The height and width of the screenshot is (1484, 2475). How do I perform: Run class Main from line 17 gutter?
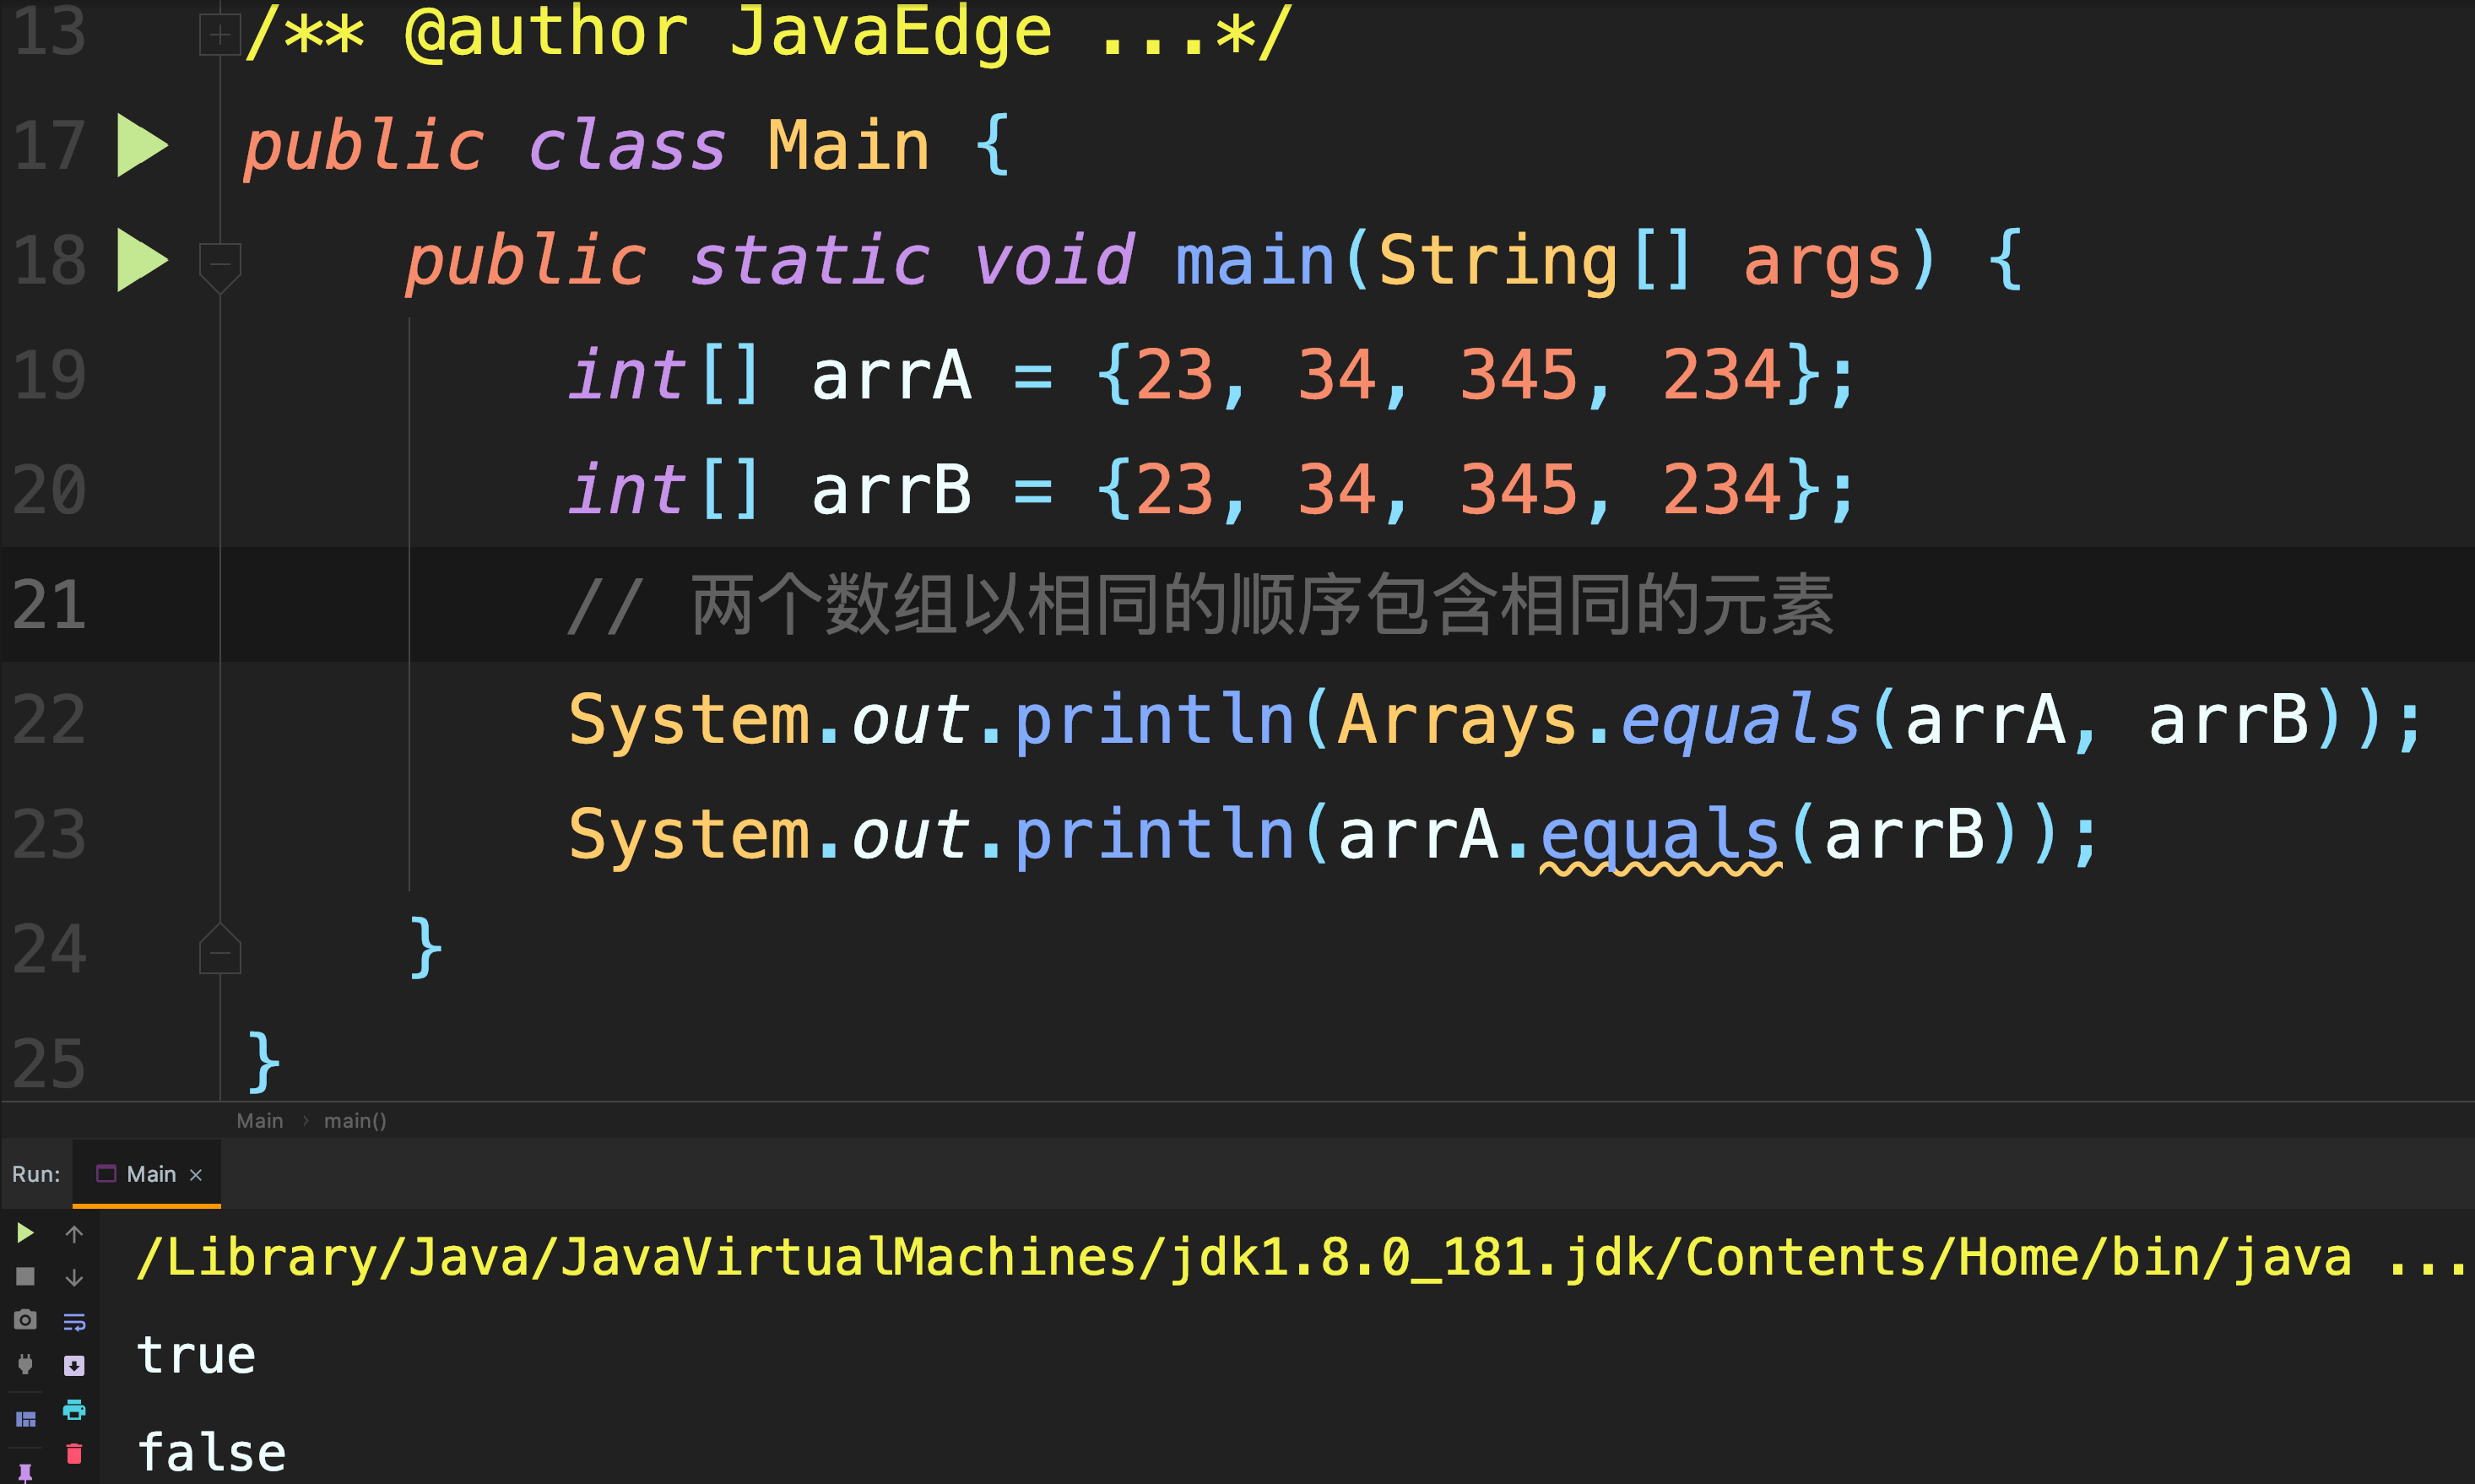[142, 146]
